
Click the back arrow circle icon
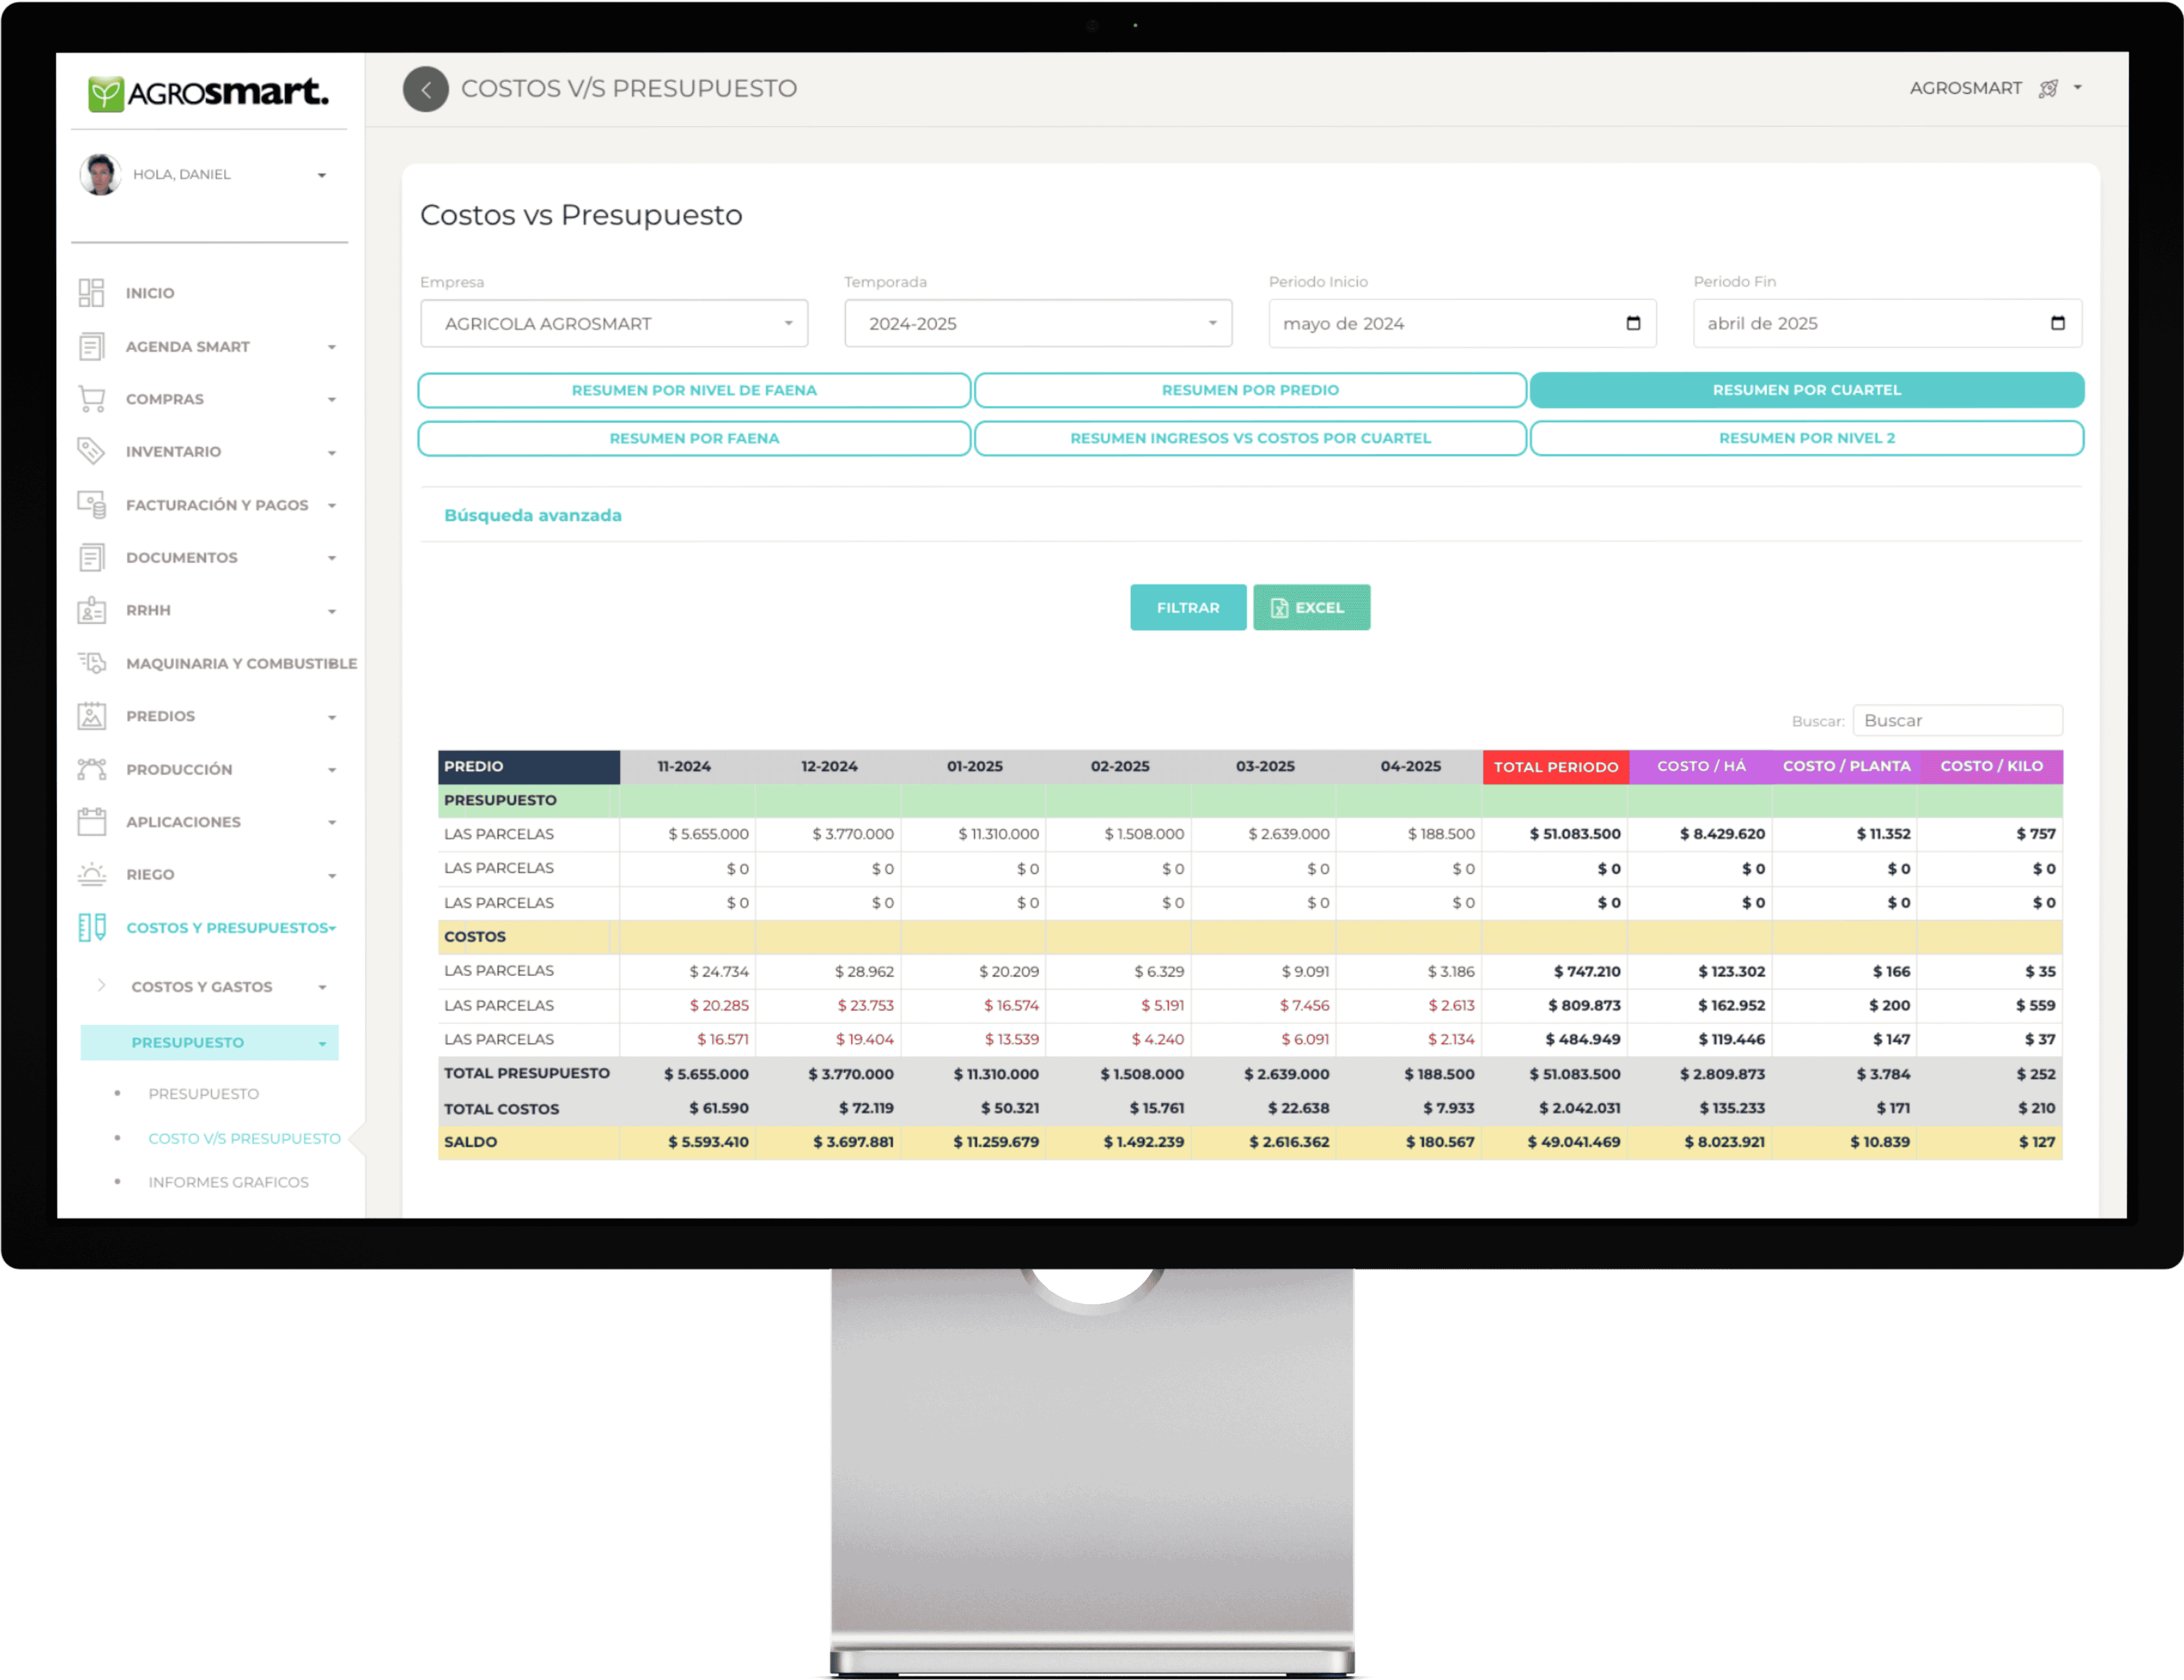[425, 89]
